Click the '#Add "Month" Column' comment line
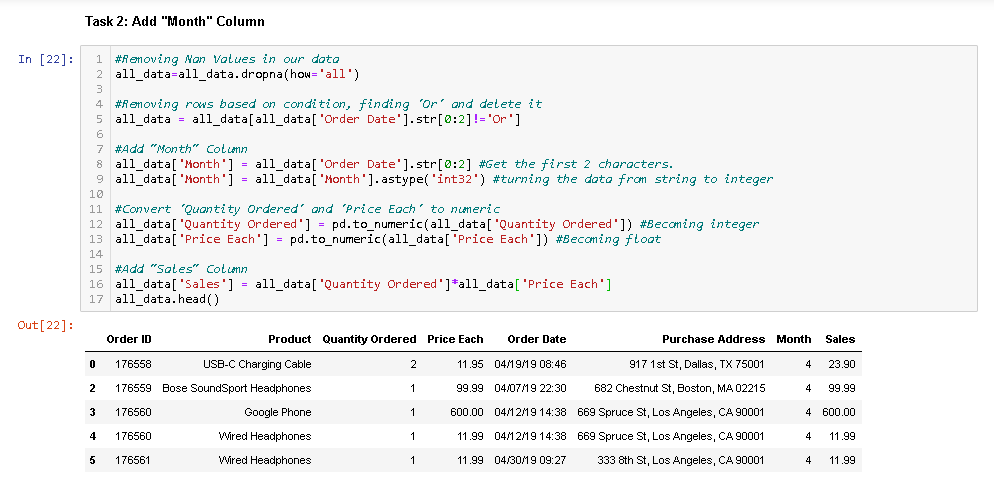This screenshot has height=480, width=994. (x=181, y=149)
